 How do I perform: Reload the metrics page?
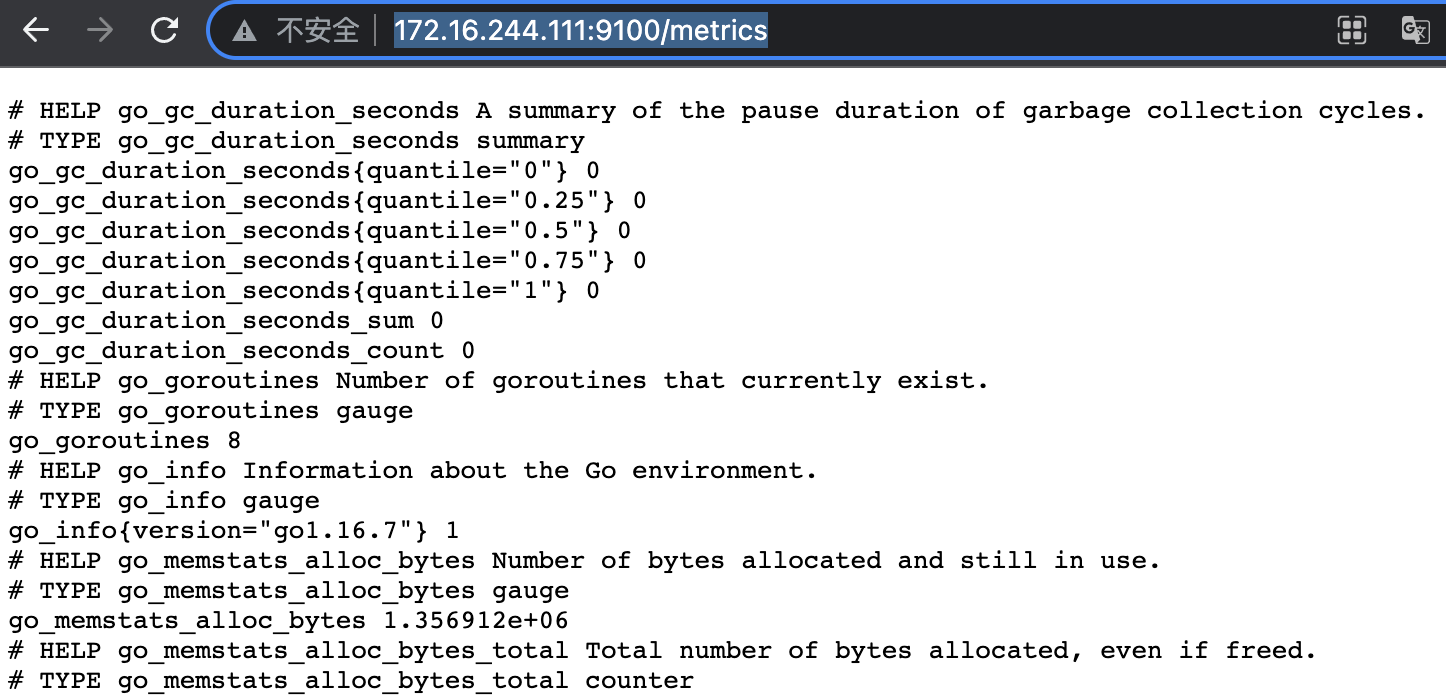(x=164, y=30)
